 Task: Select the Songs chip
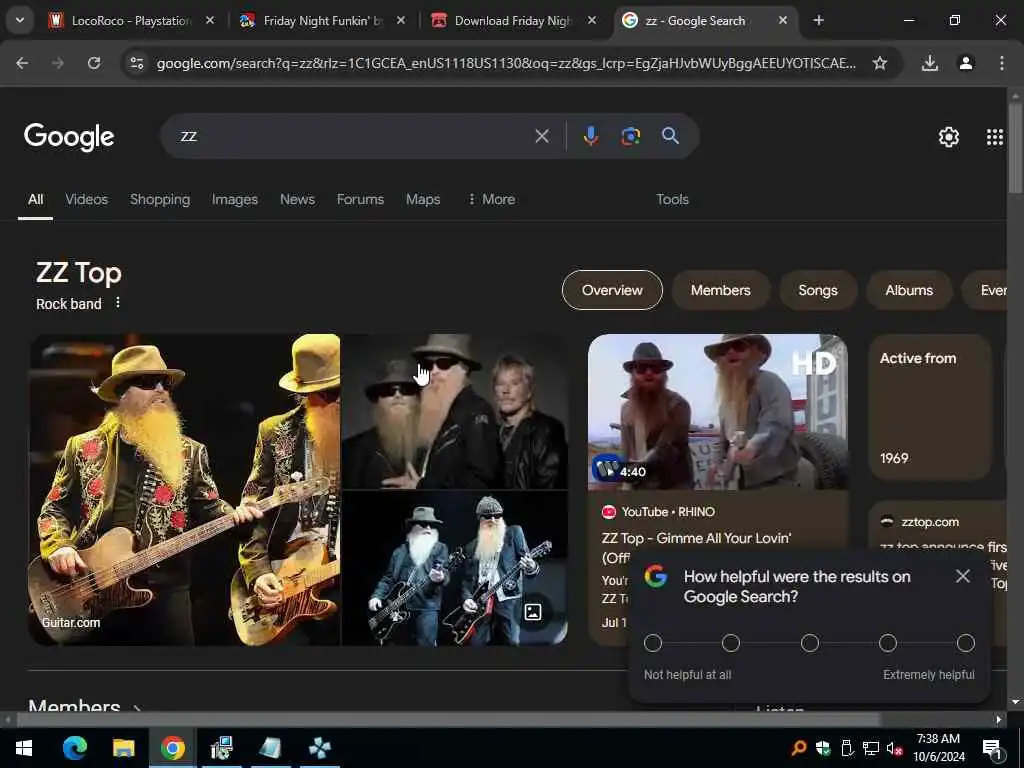pyautogui.click(x=818, y=290)
